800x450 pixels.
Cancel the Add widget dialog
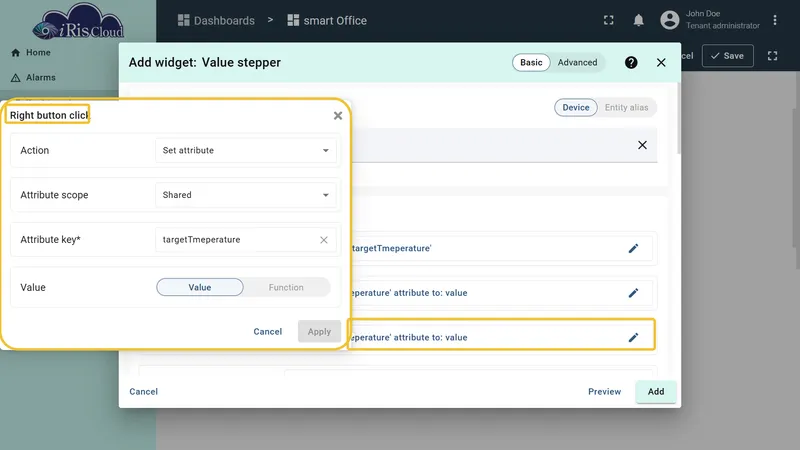click(143, 391)
